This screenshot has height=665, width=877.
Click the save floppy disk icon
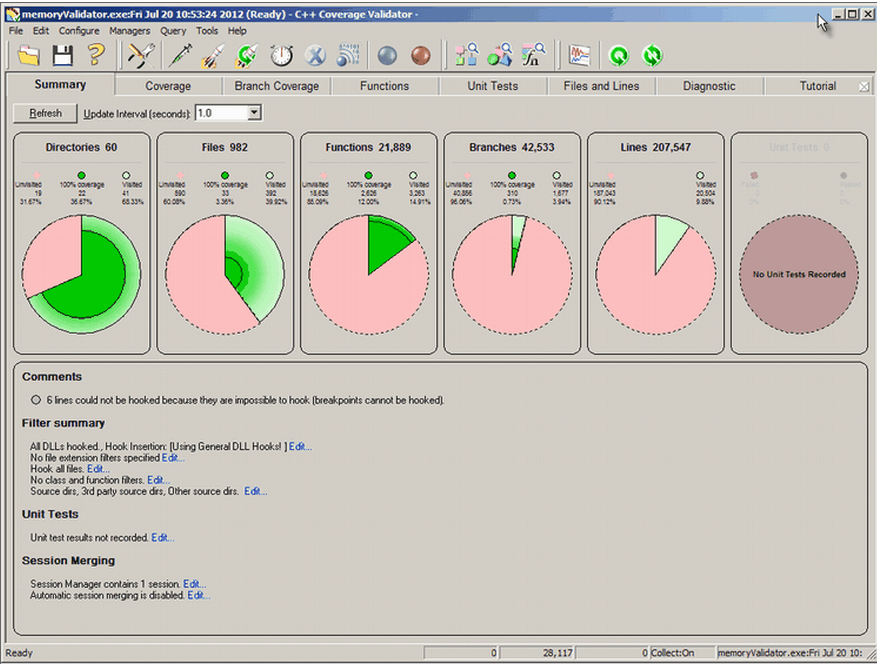pyautogui.click(x=62, y=56)
